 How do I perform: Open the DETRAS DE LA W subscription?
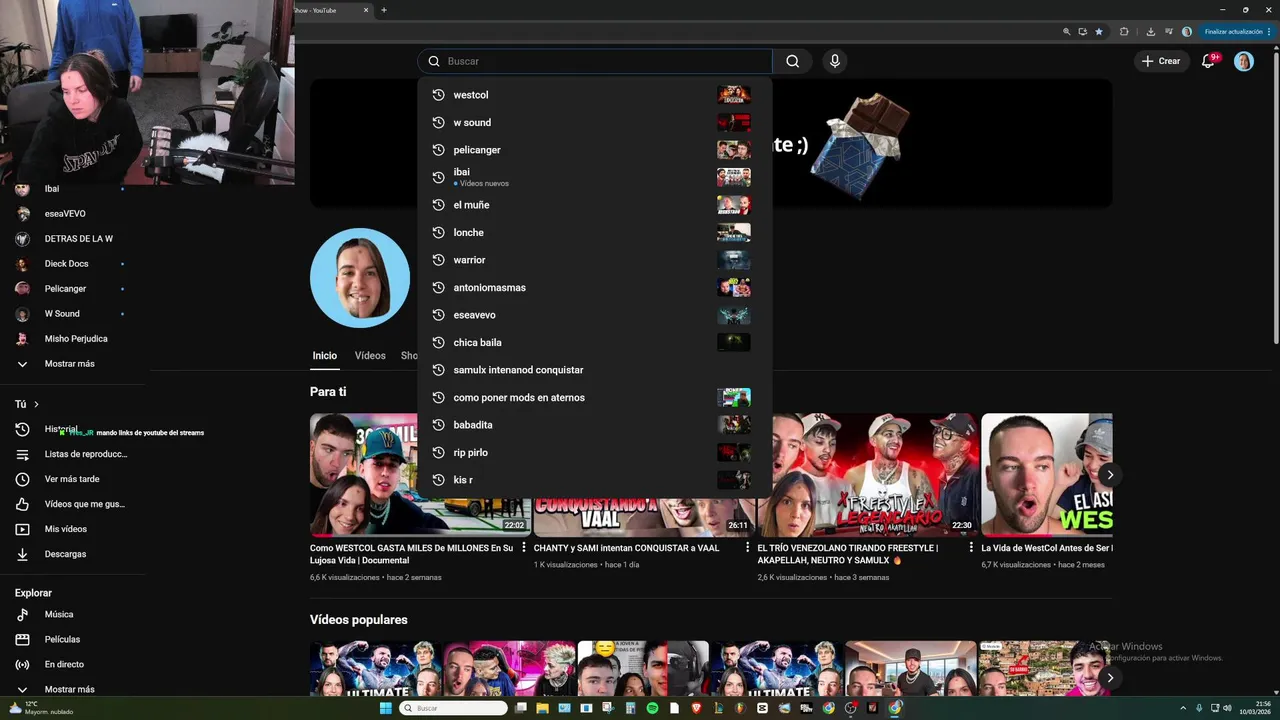click(x=72, y=239)
